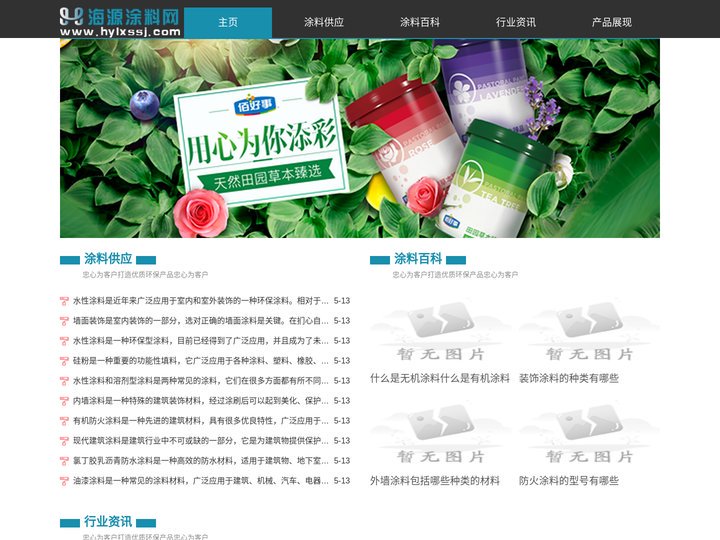720x540 pixels.
Task: Click the 涂料百科 section heading
Action: 418,259
